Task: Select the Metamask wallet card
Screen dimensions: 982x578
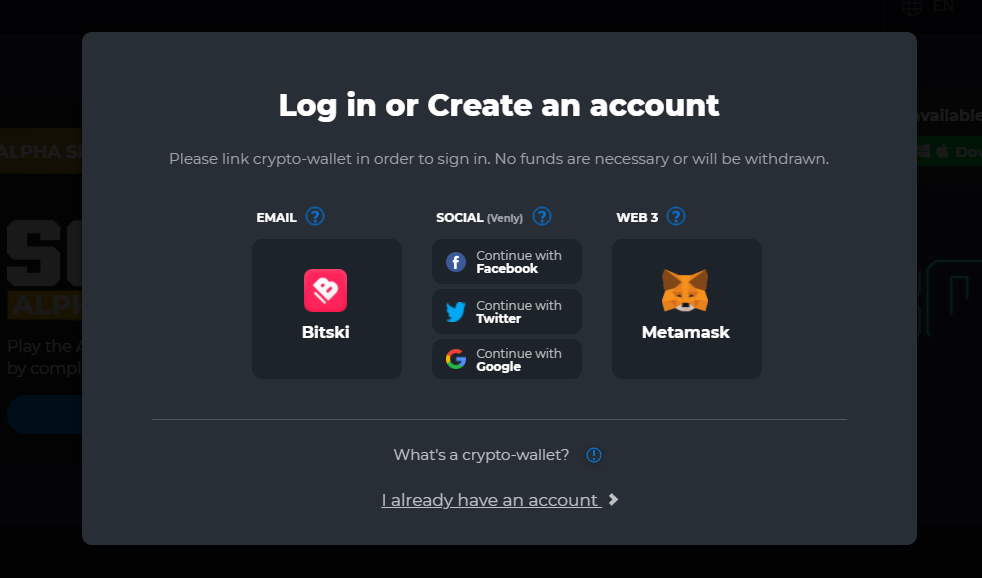Action: click(687, 309)
